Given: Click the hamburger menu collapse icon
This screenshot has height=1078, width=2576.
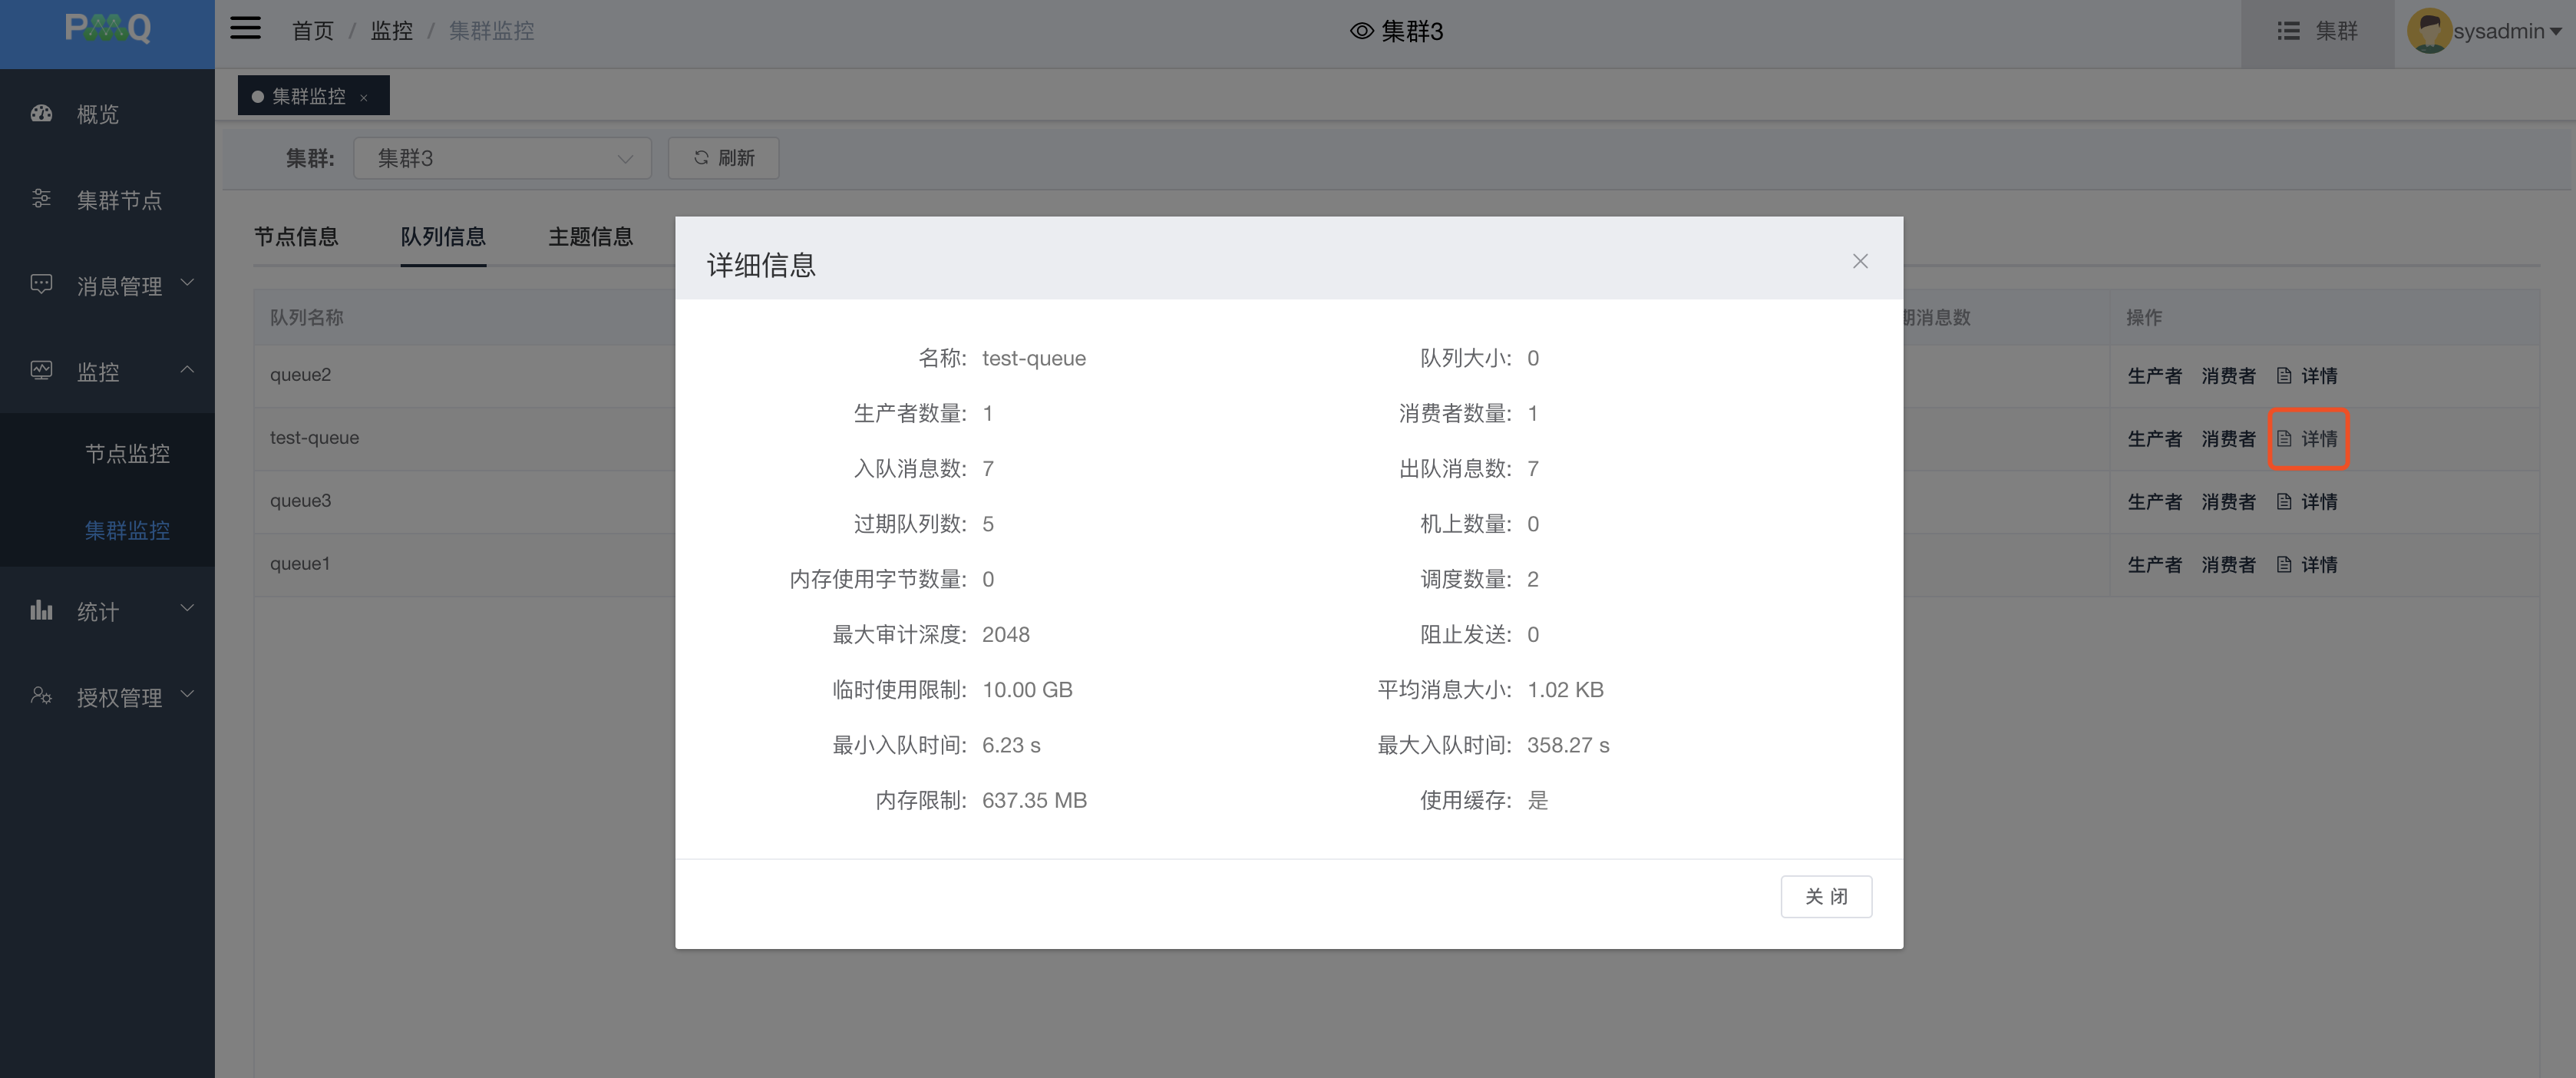Looking at the screenshot, I should click(245, 28).
